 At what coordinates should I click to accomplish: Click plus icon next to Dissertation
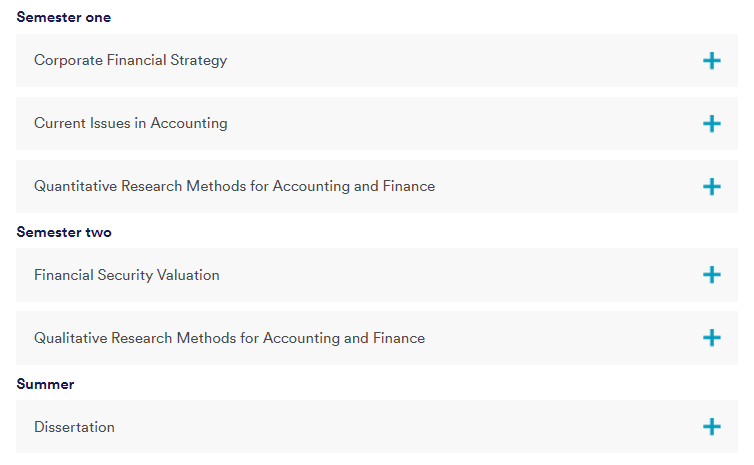pos(711,427)
